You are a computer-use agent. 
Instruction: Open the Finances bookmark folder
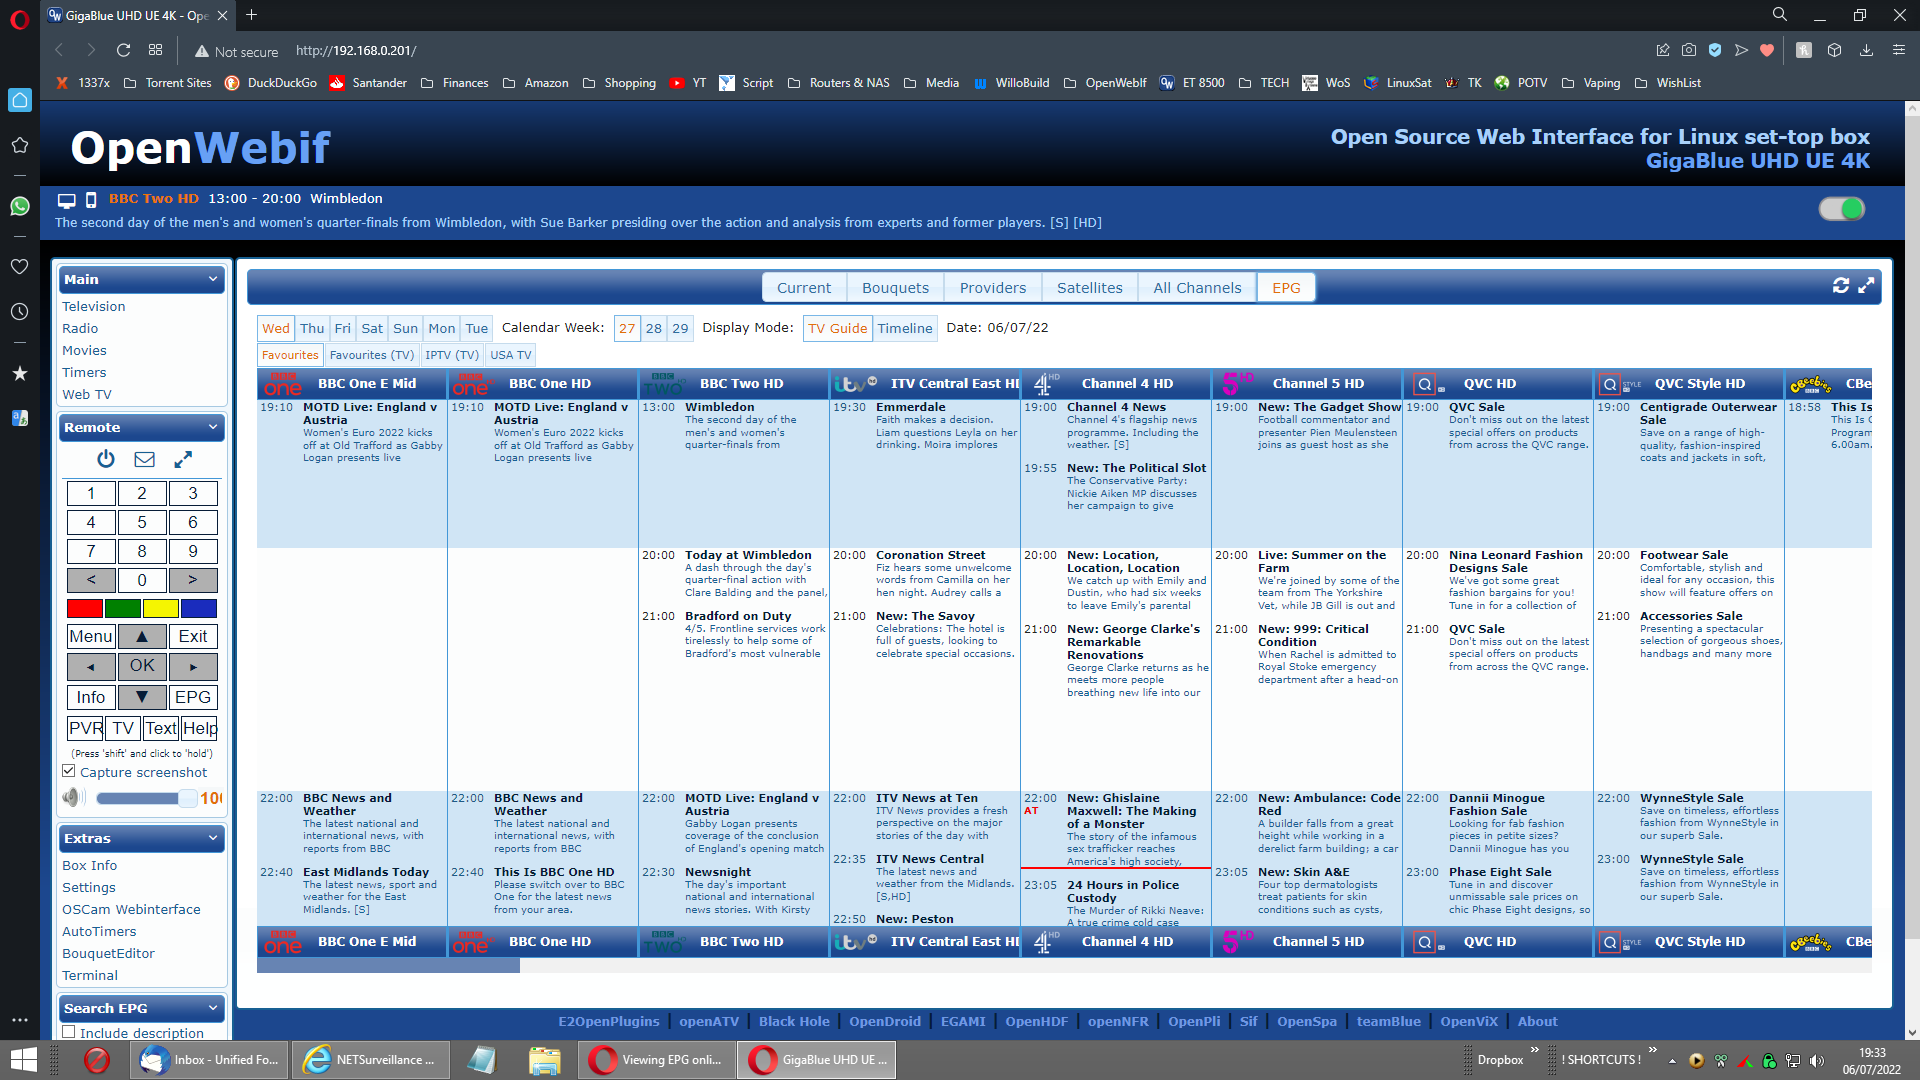coord(454,83)
